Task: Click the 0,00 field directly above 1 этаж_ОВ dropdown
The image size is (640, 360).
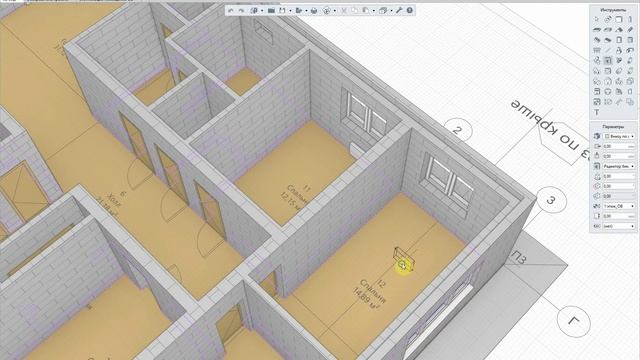Action: [619, 196]
